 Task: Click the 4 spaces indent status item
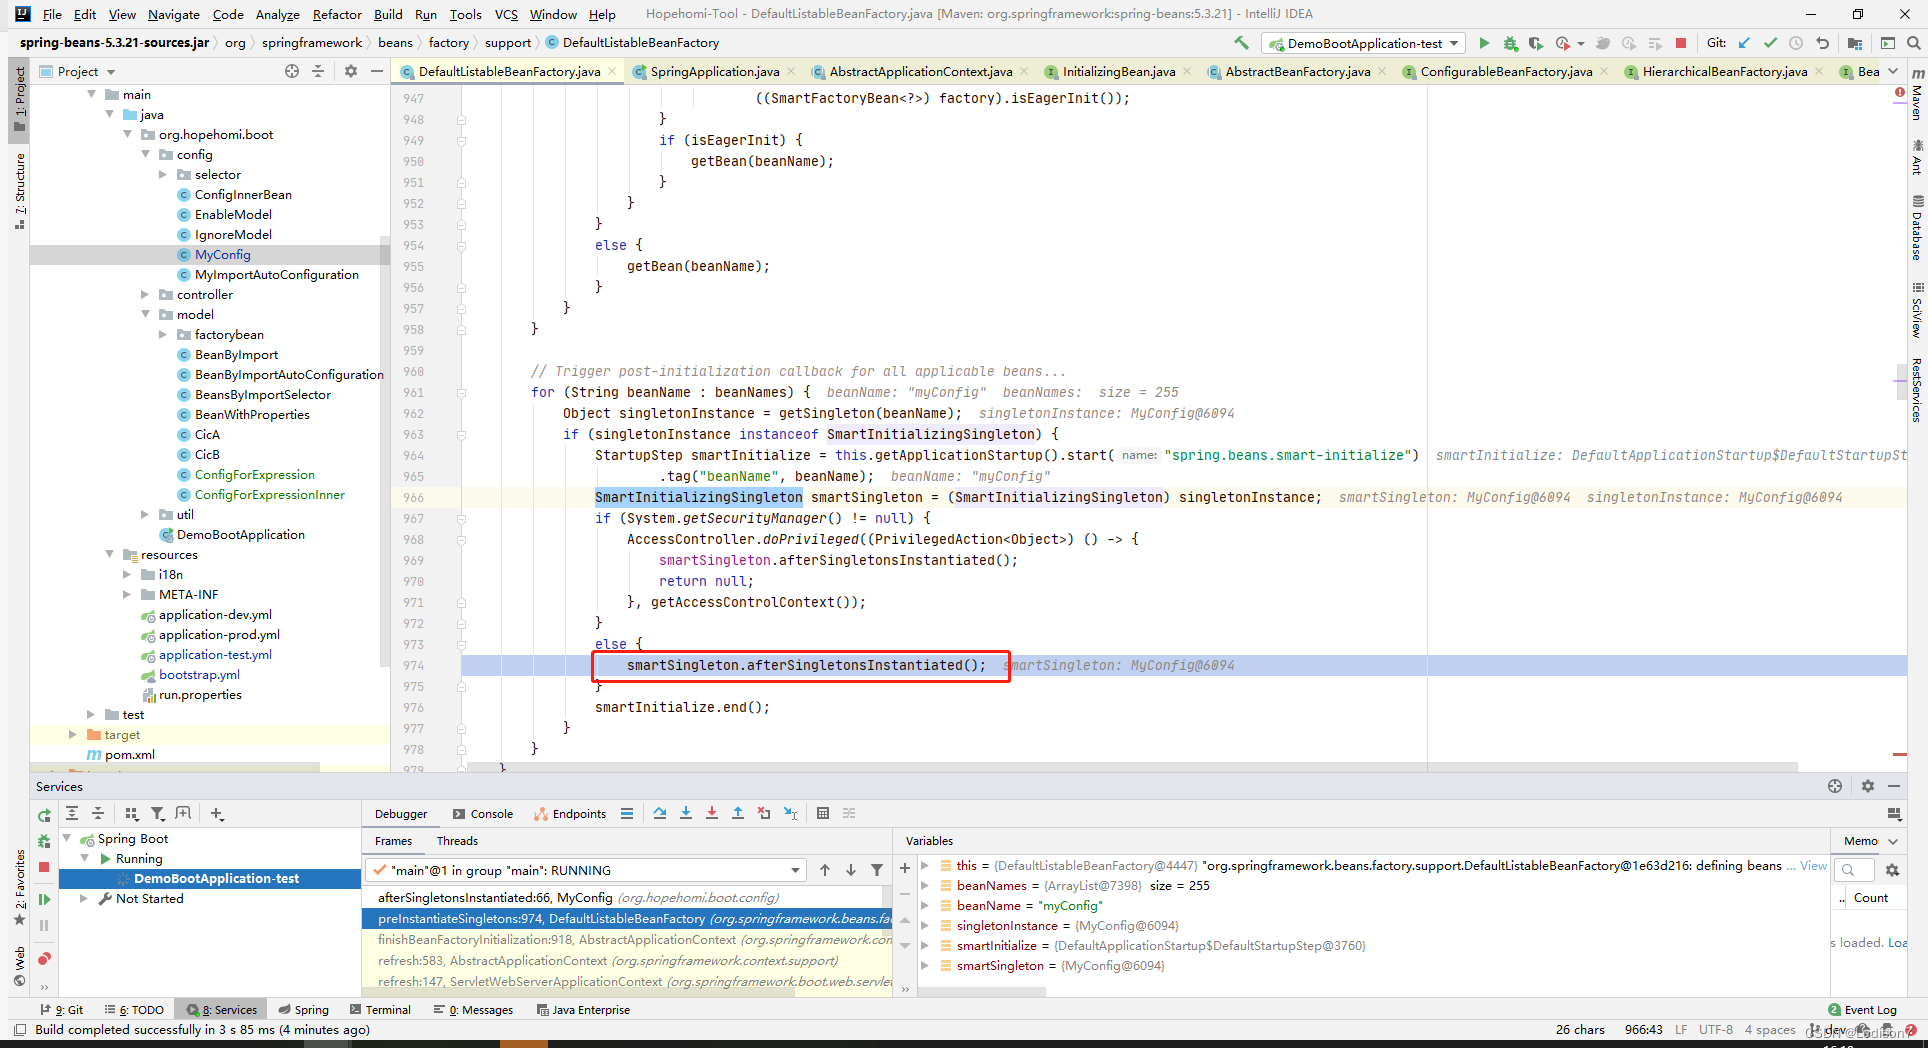coord(1770,1029)
